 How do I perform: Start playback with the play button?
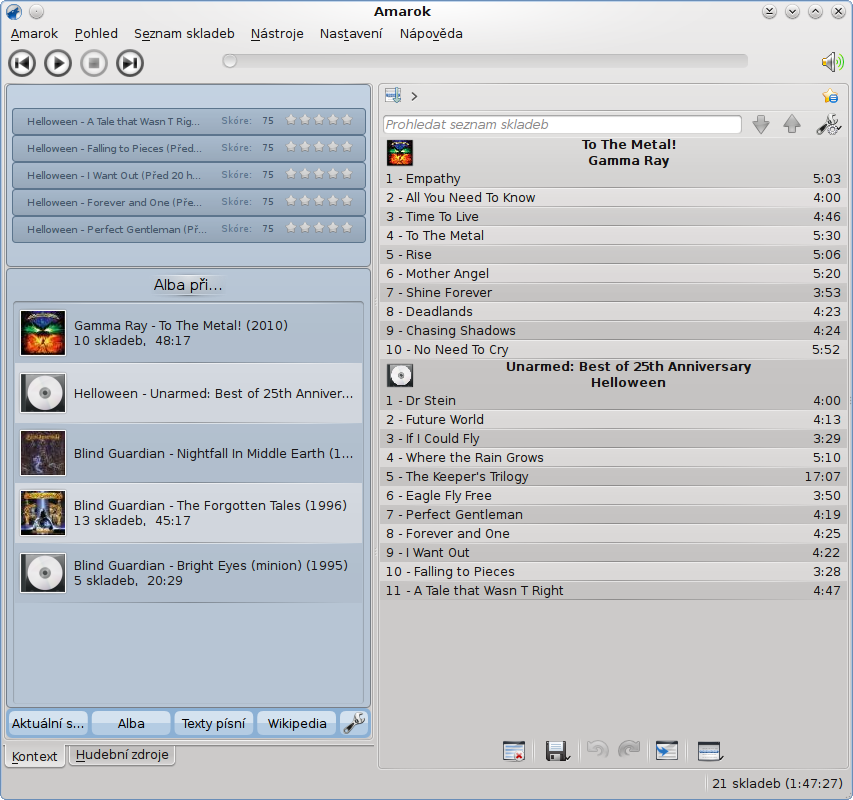click(x=58, y=63)
